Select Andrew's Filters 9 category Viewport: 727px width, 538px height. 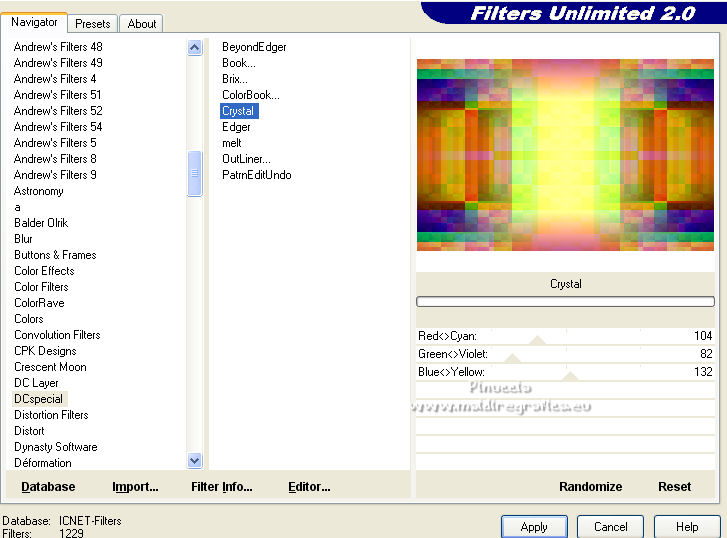click(x=55, y=175)
